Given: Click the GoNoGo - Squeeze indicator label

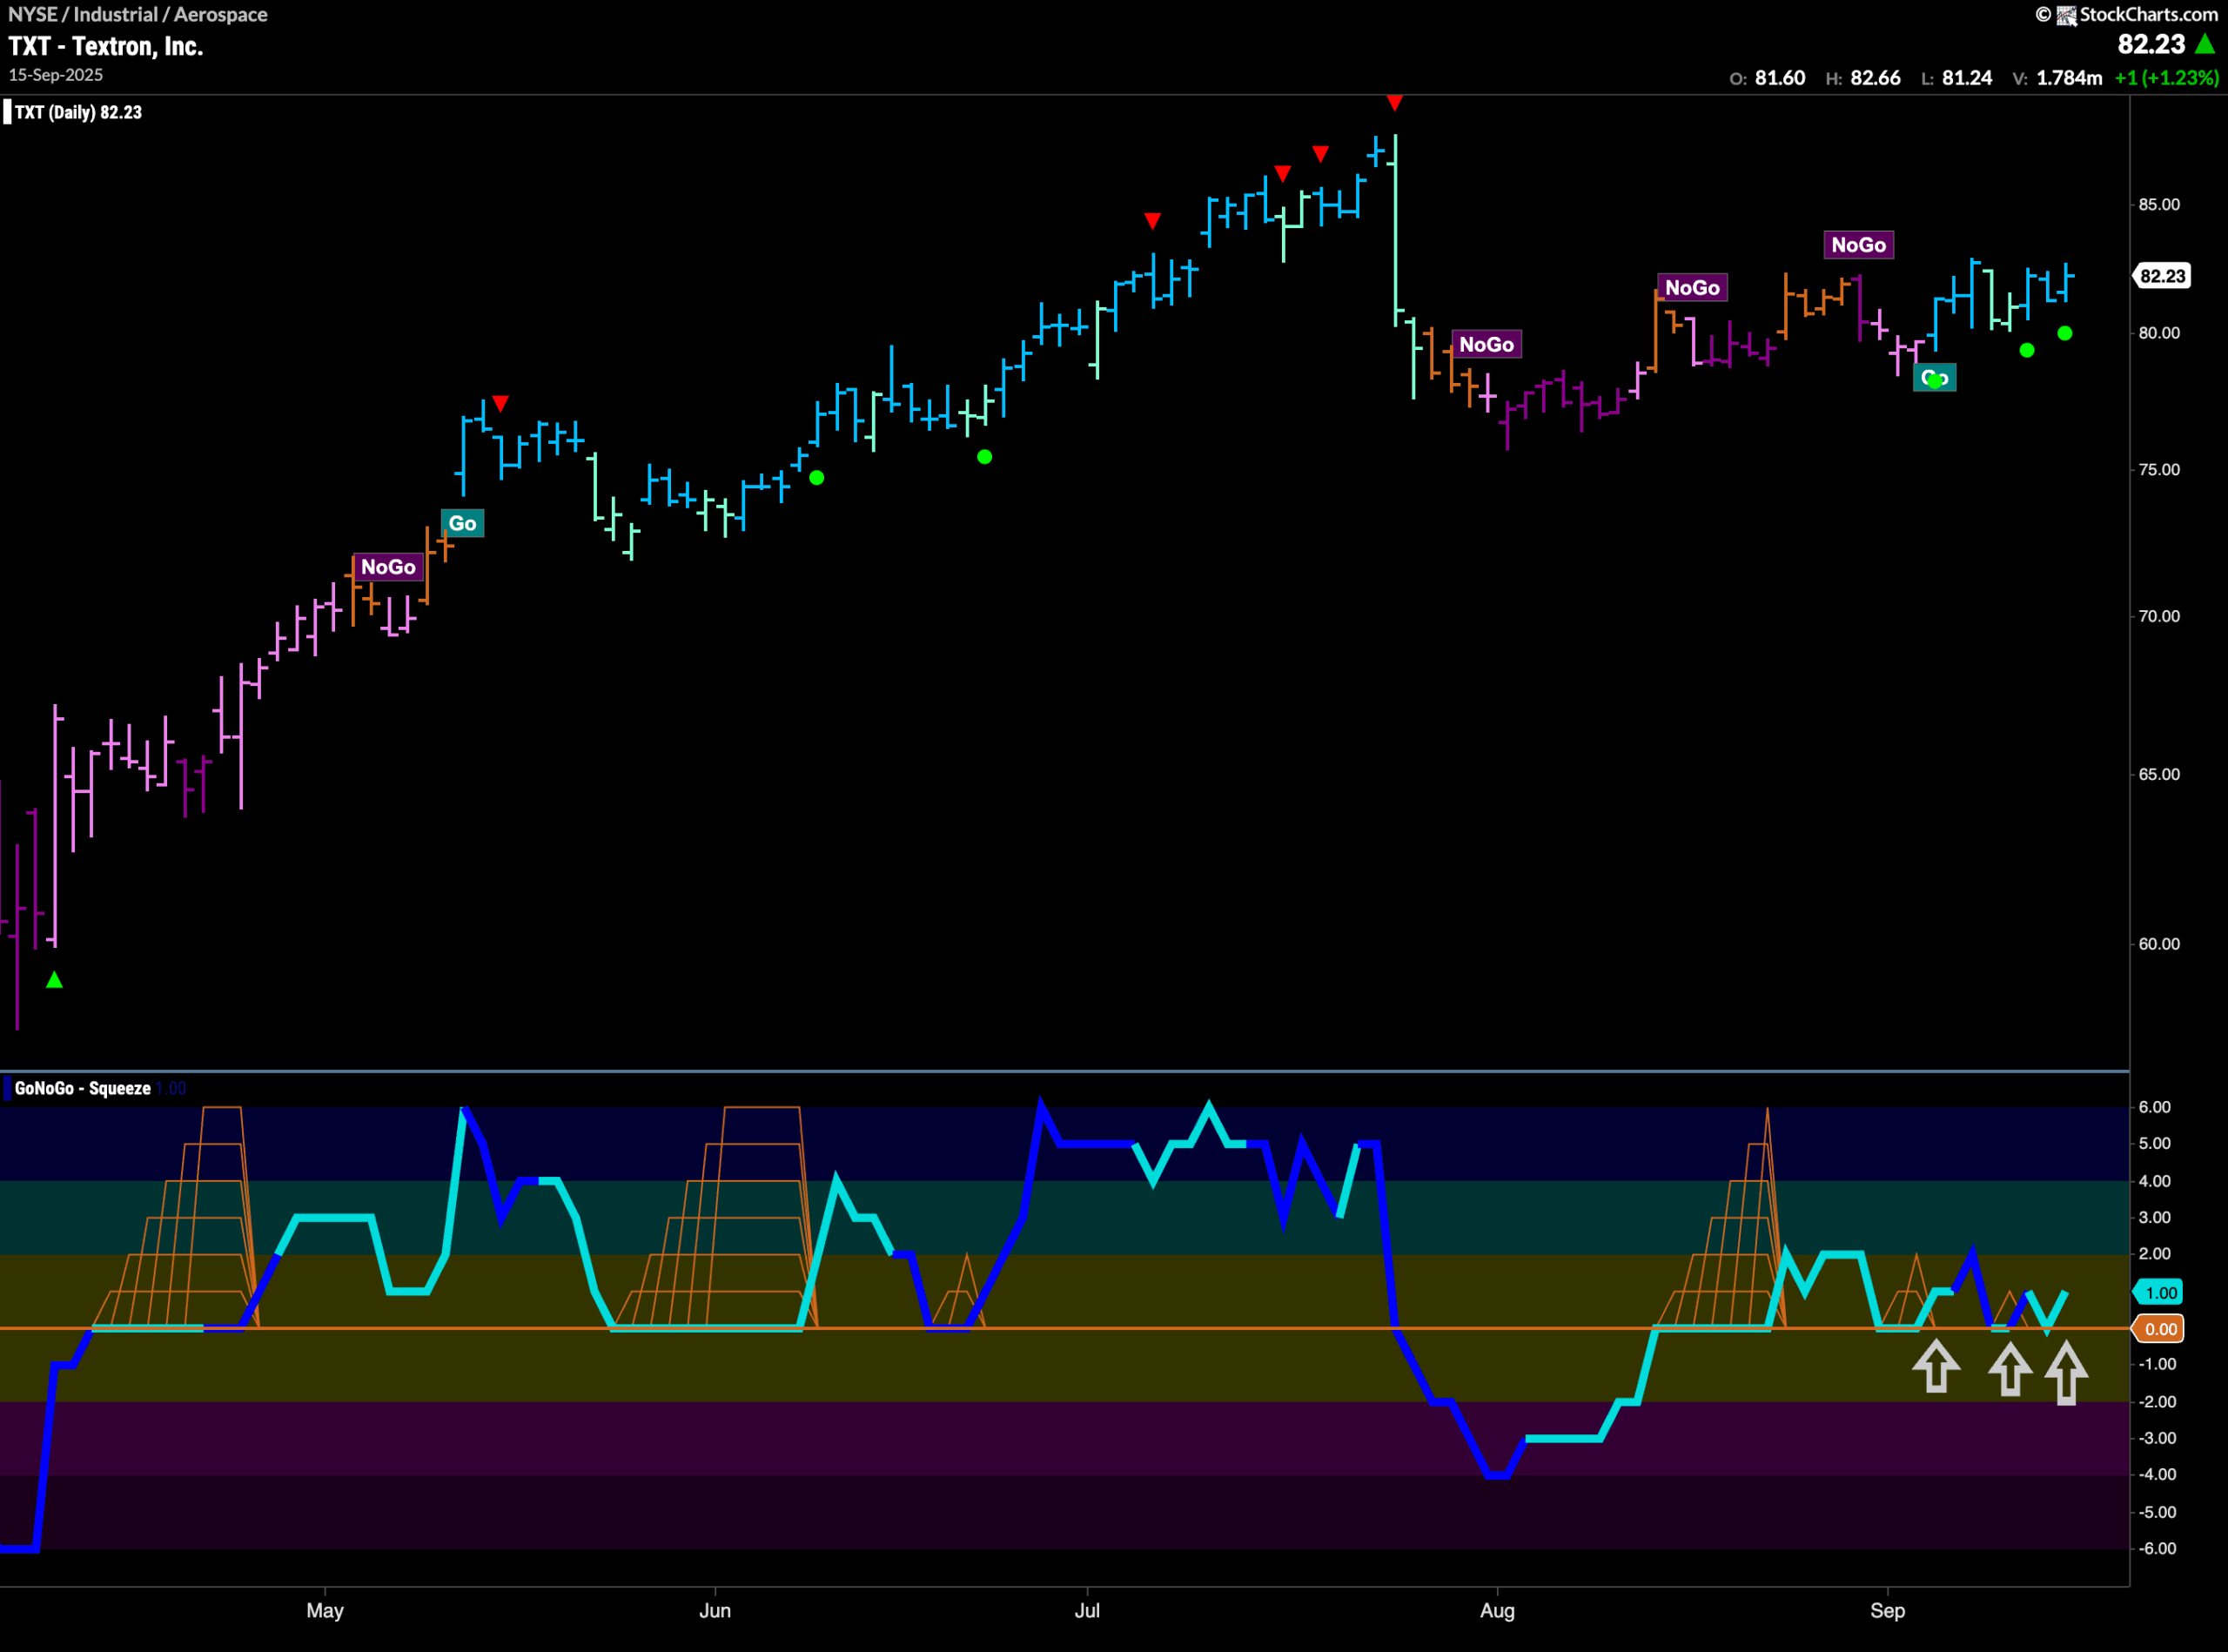Looking at the screenshot, I should (82, 1088).
